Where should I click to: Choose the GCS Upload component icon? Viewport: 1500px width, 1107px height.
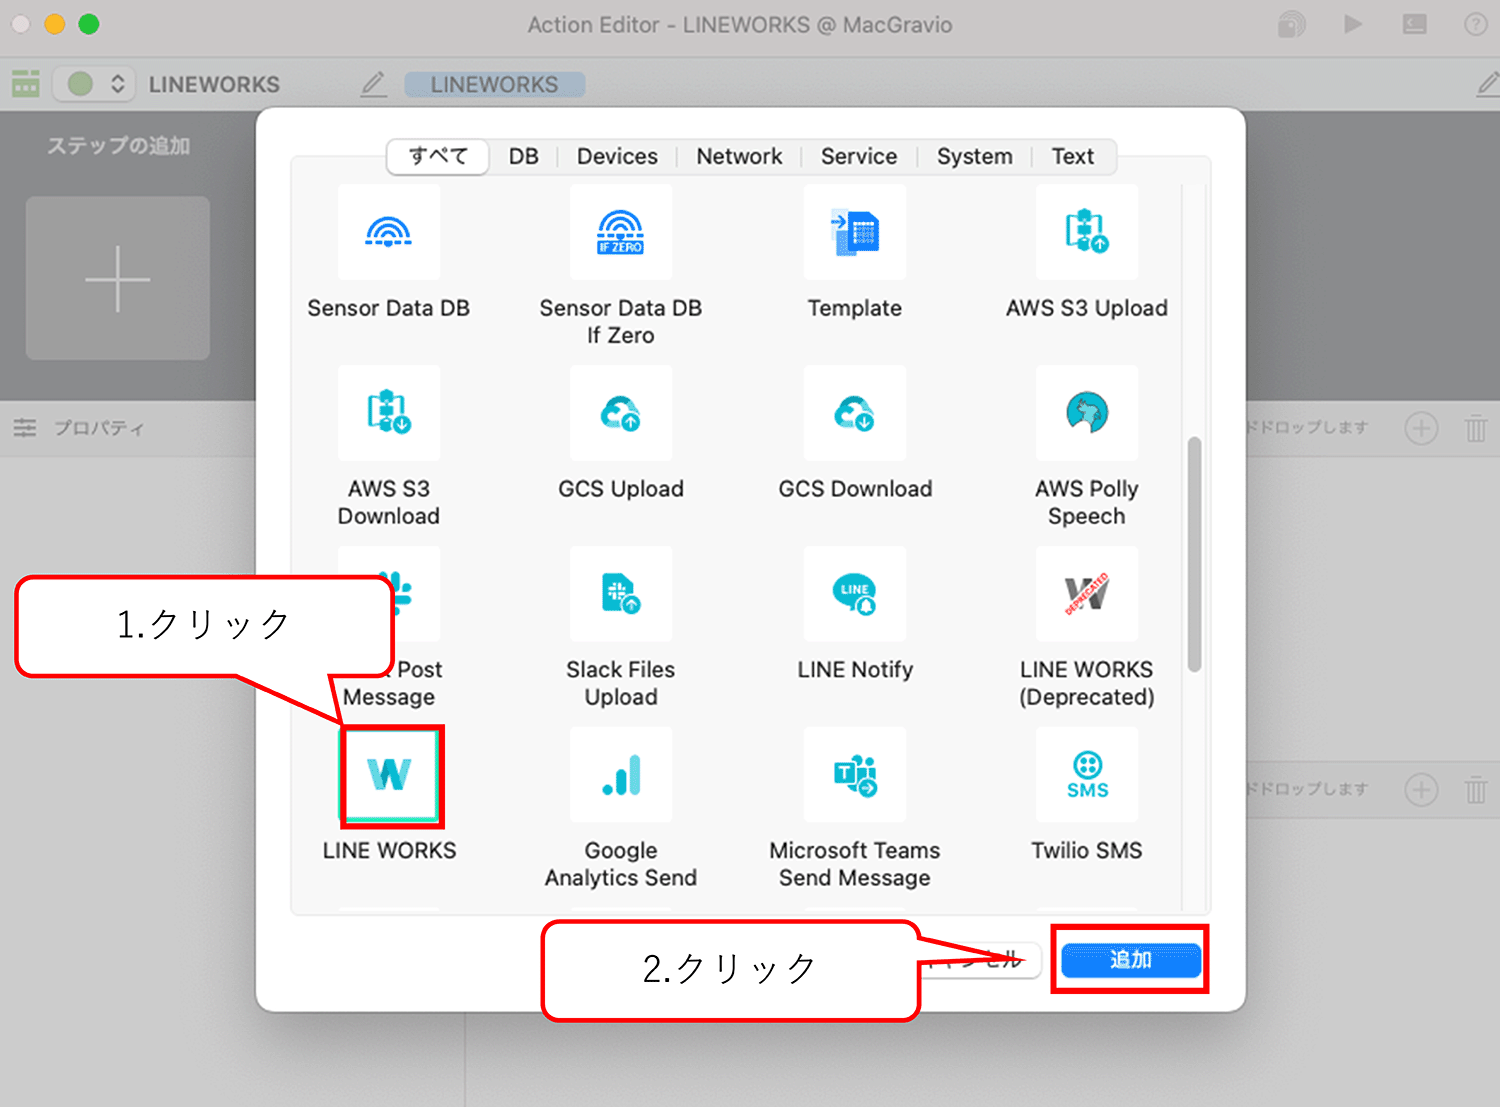pos(620,412)
